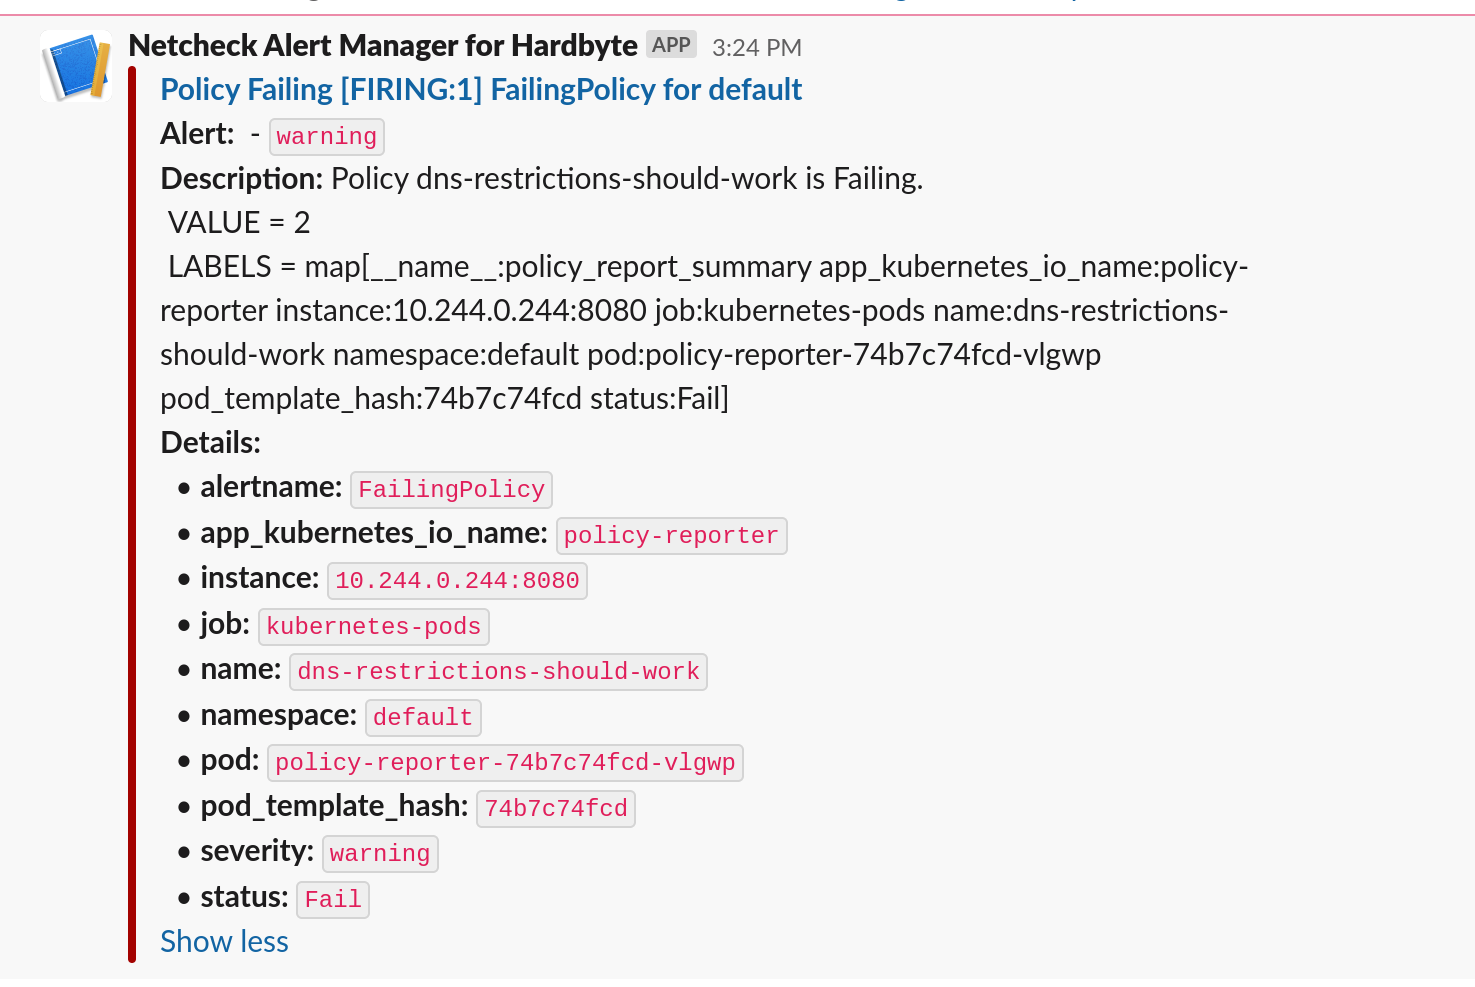1475x987 pixels.
Task: Open the Policy Failing FailingPolicy for default link
Action: pos(481,90)
